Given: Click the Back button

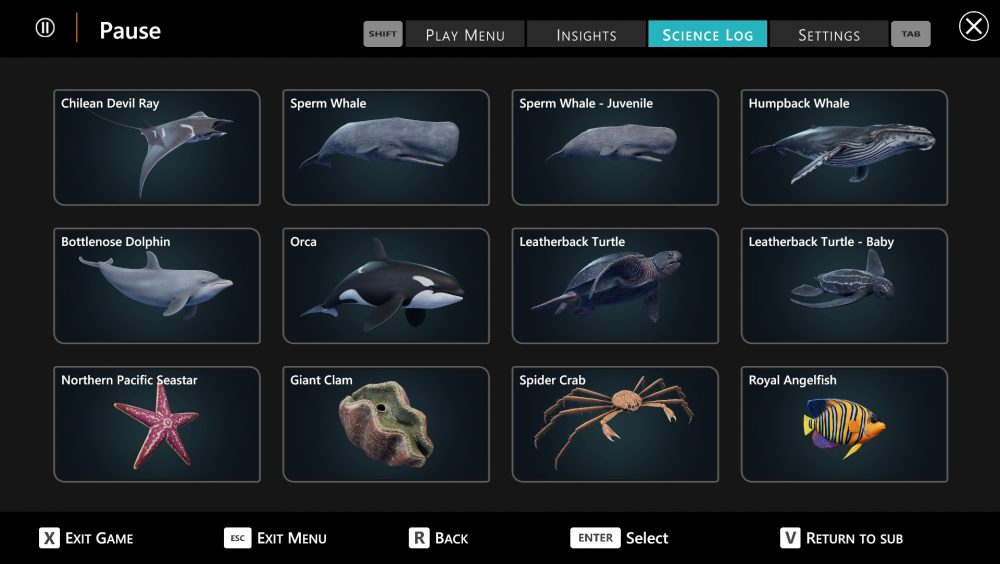Looking at the screenshot, I should coord(439,538).
